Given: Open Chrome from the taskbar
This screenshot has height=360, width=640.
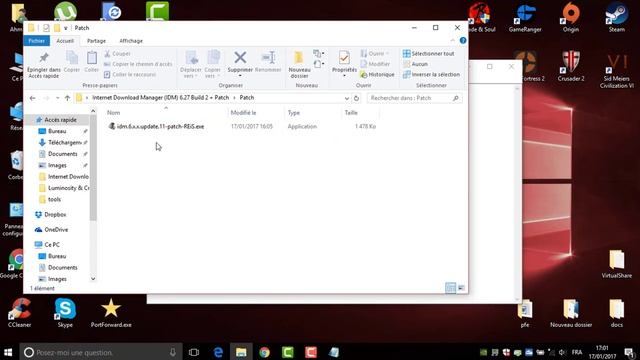Looking at the screenshot, I should coord(264,352).
